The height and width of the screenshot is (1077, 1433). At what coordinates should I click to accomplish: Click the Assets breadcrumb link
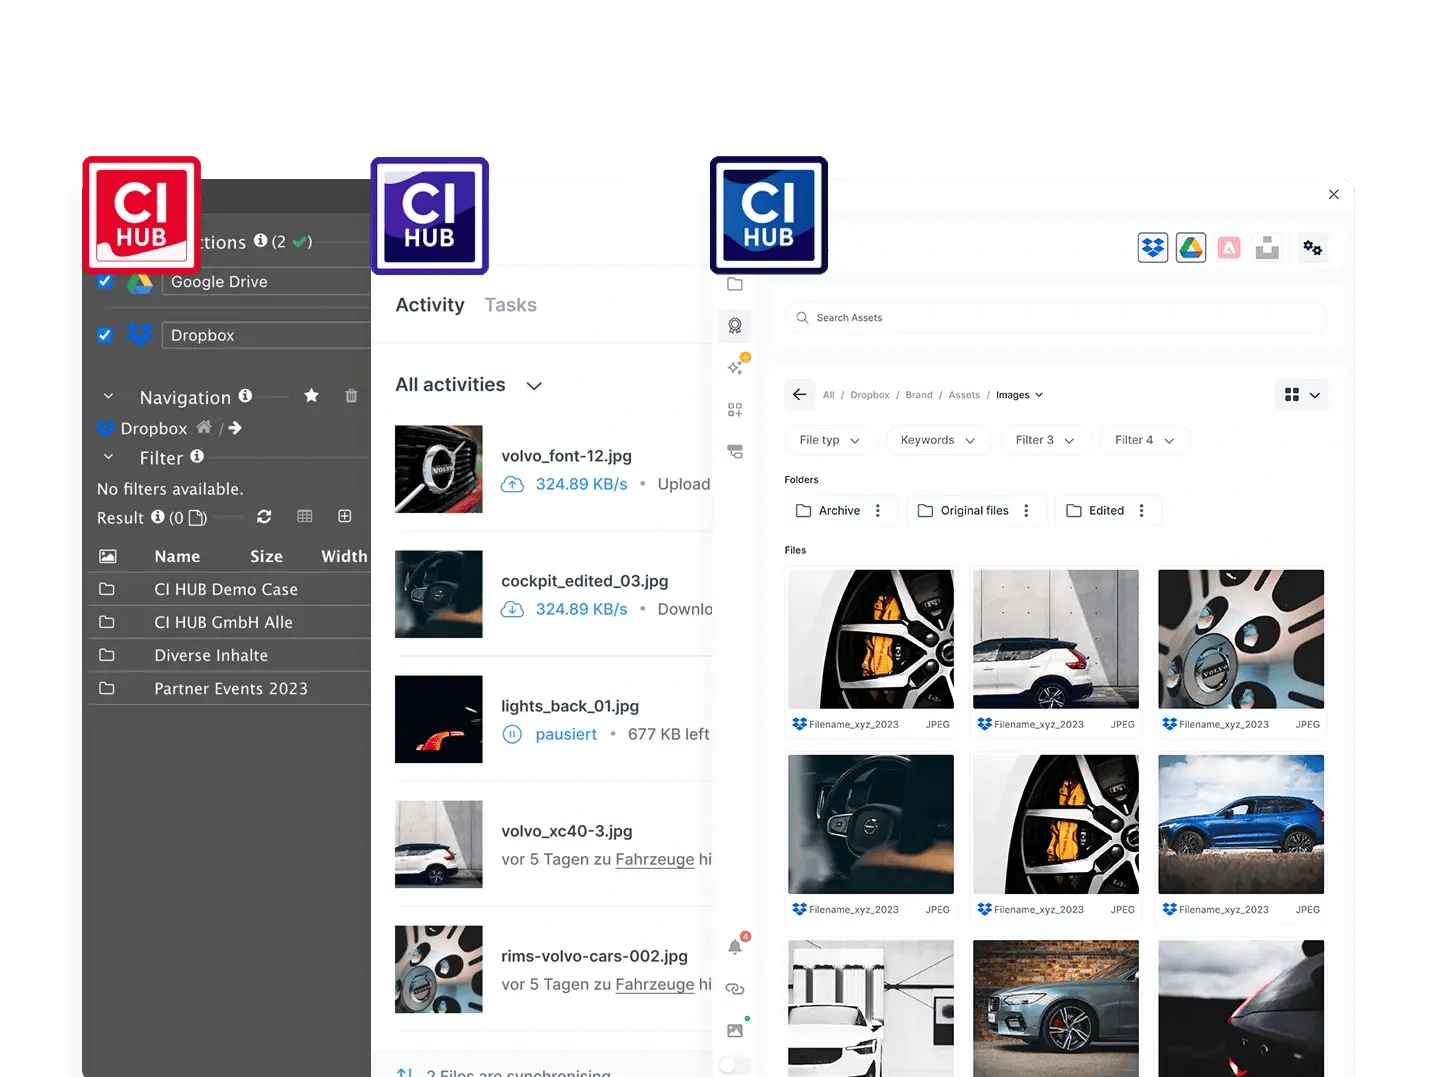coord(964,395)
